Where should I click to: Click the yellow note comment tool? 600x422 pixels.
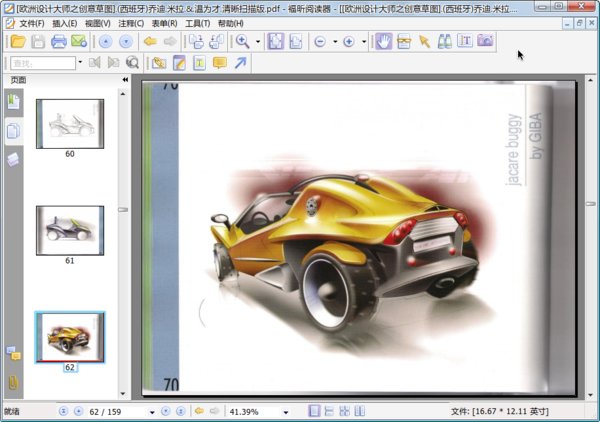click(220, 63)
